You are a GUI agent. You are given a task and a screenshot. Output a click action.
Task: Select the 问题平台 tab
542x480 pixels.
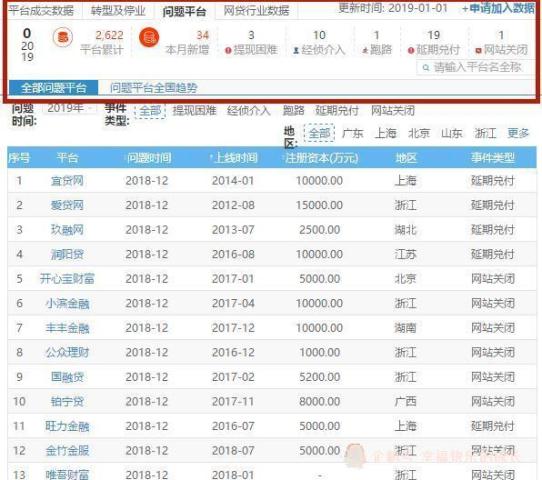click(184, 12)
